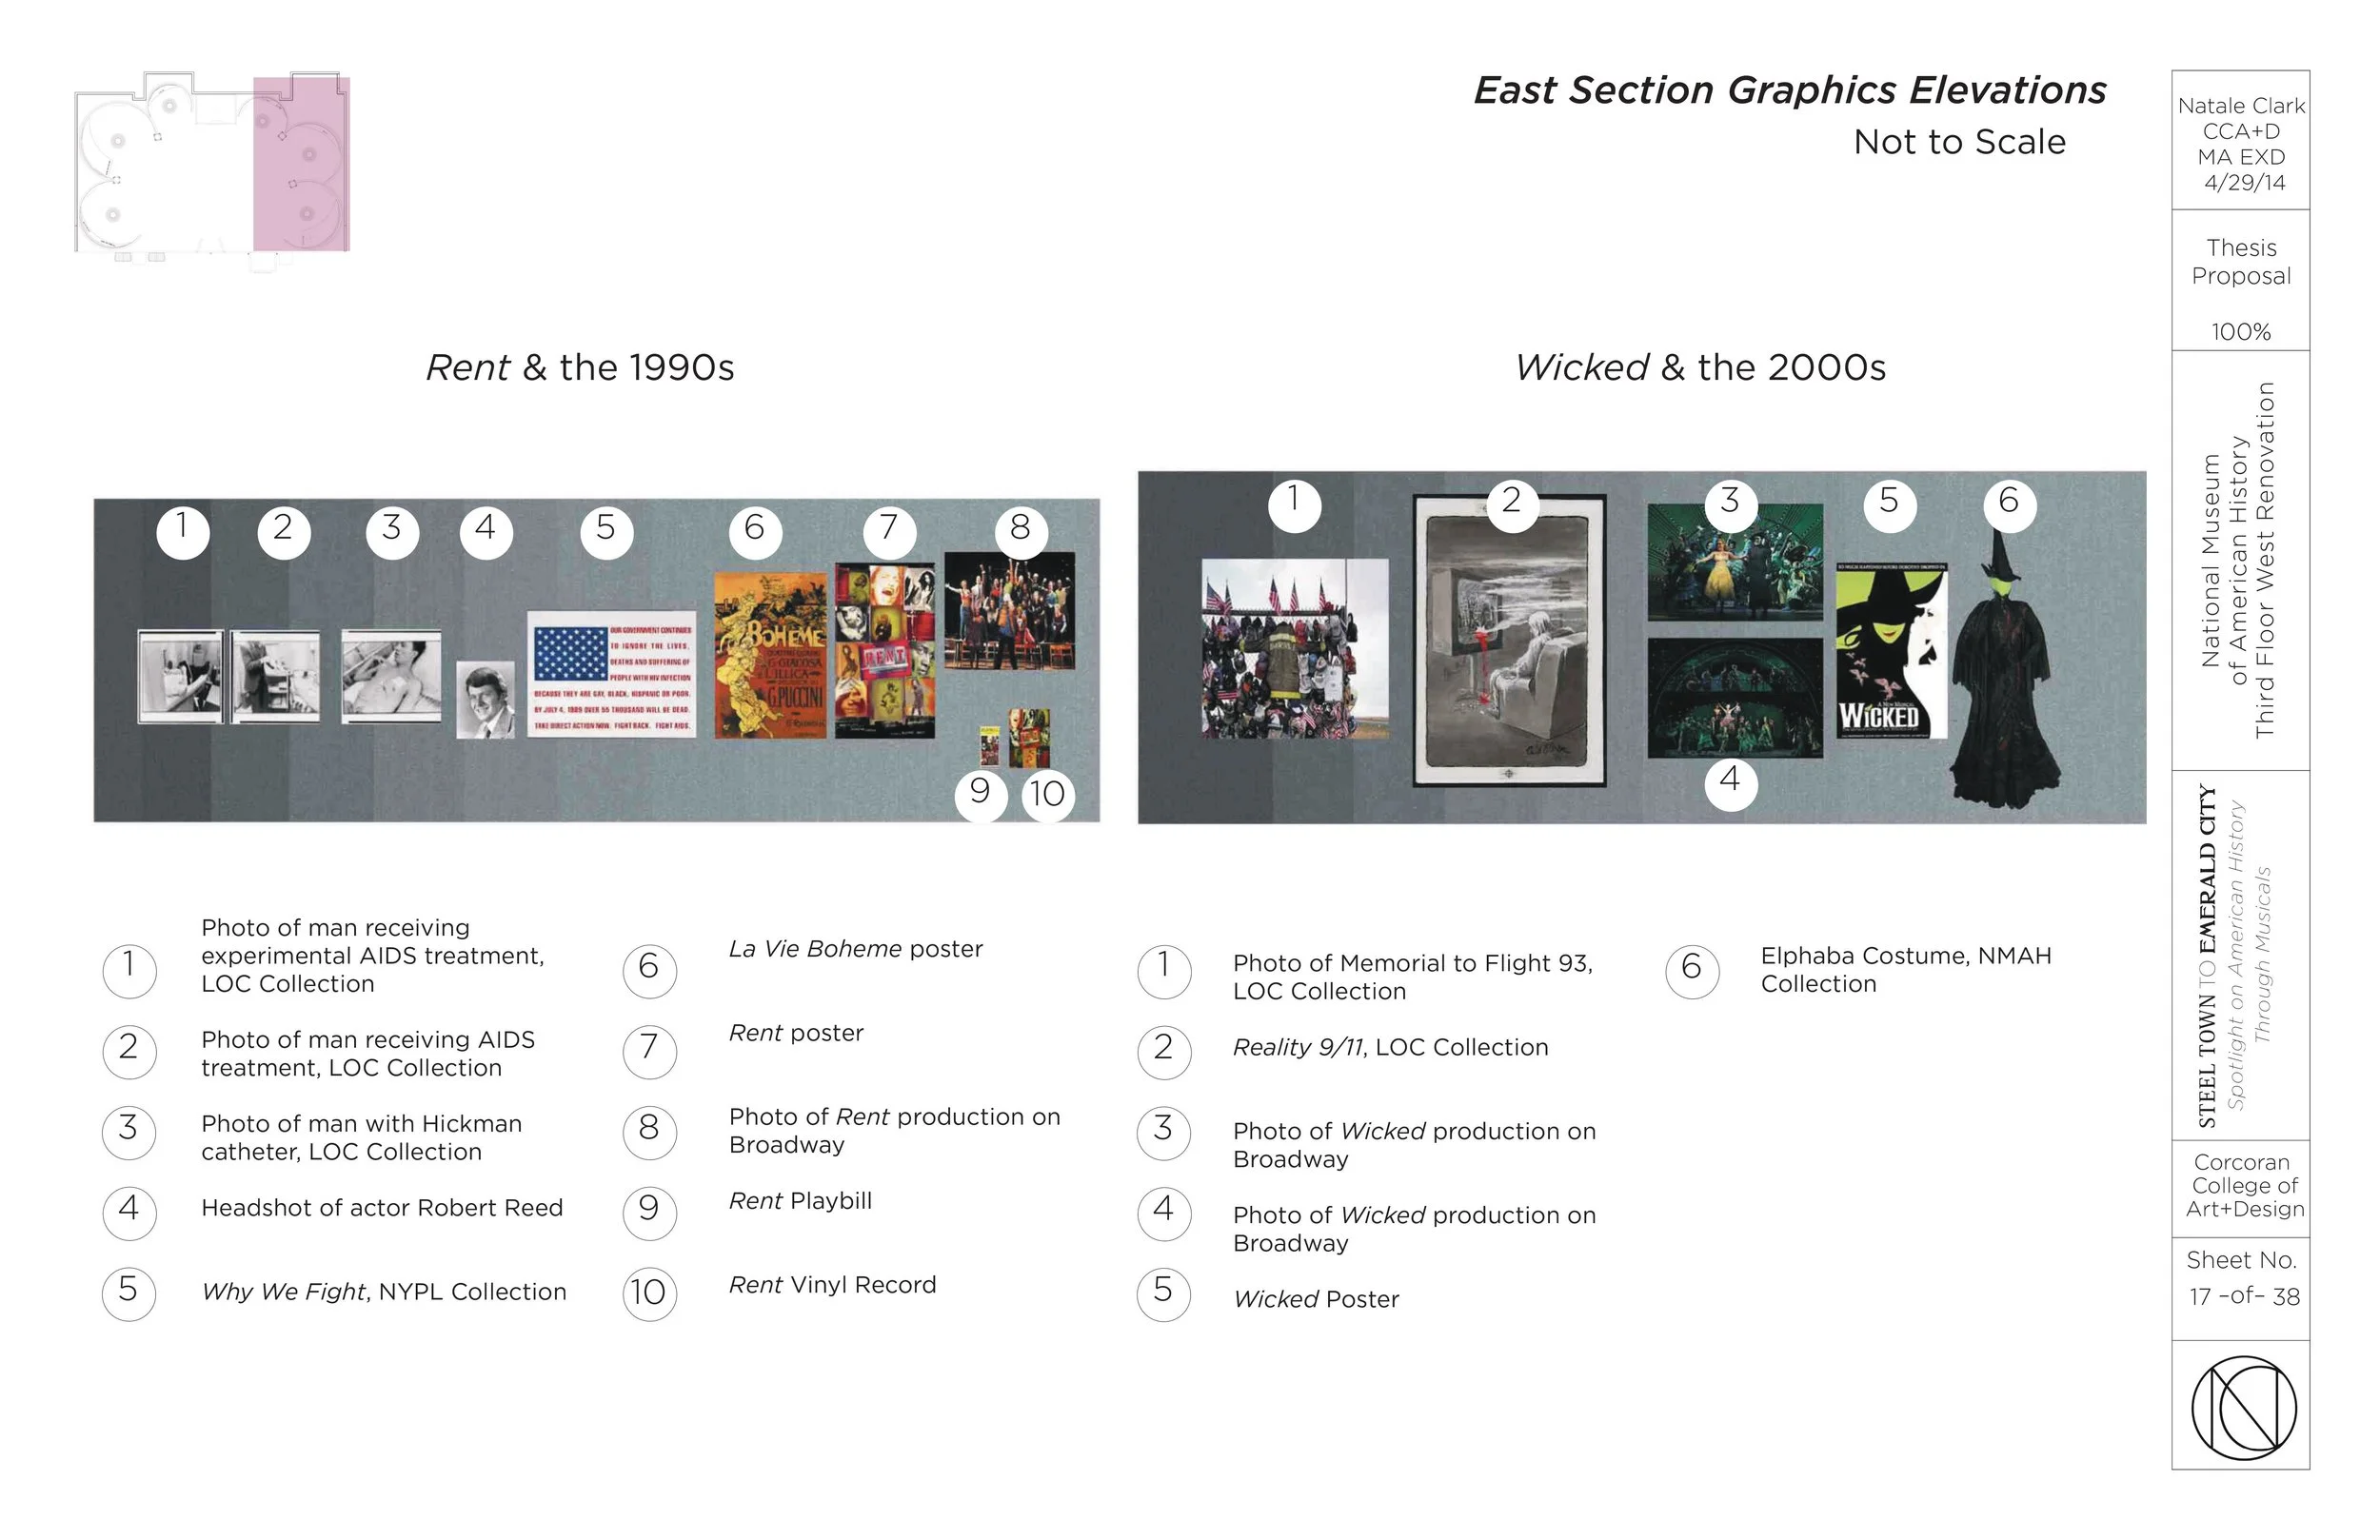Click the 'Not to Scale' subtitle
The height and width of the screenshot is (1540, 2380).
1959,142
